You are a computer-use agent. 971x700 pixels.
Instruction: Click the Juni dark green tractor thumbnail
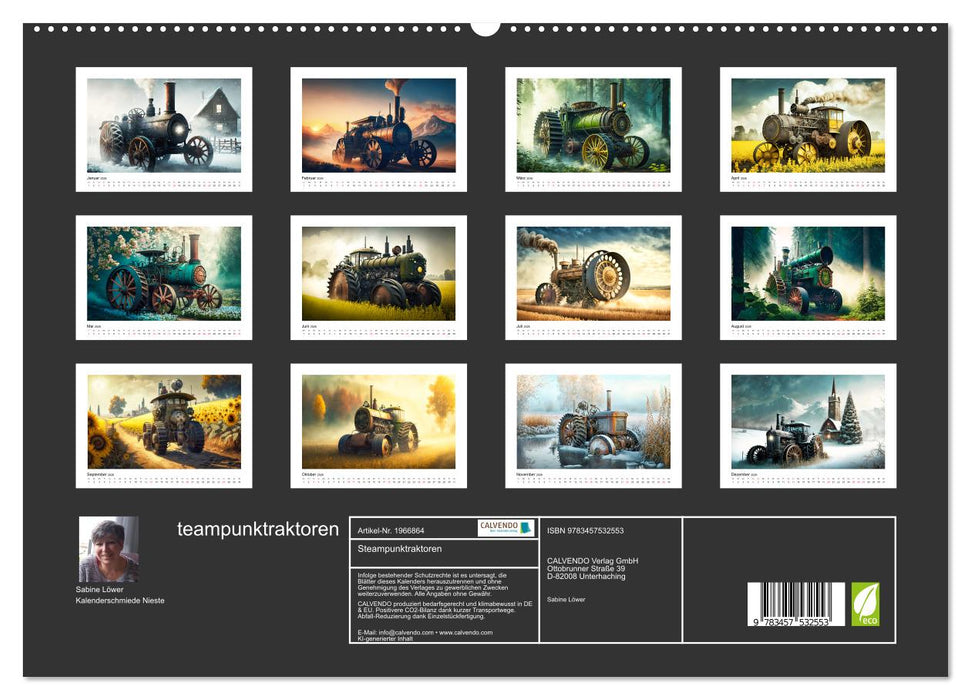(x=378, y=273)
